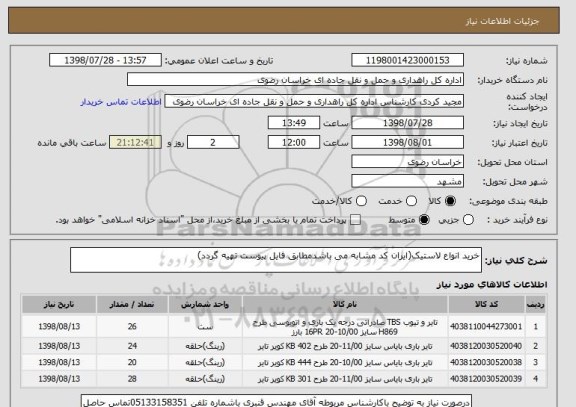Tick the اسناد خزانه اسلامی payment checkbox
The width and height of the screenshot is (576, 407).
355,220
